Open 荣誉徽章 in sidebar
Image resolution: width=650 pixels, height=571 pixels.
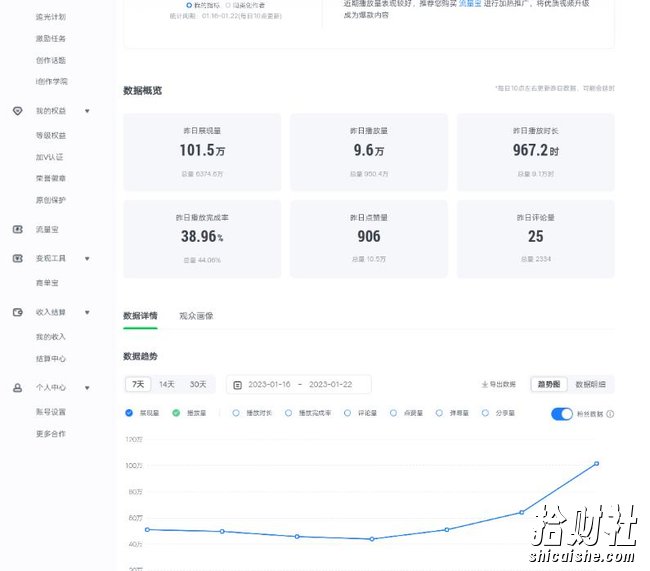(x=51, y=178)
